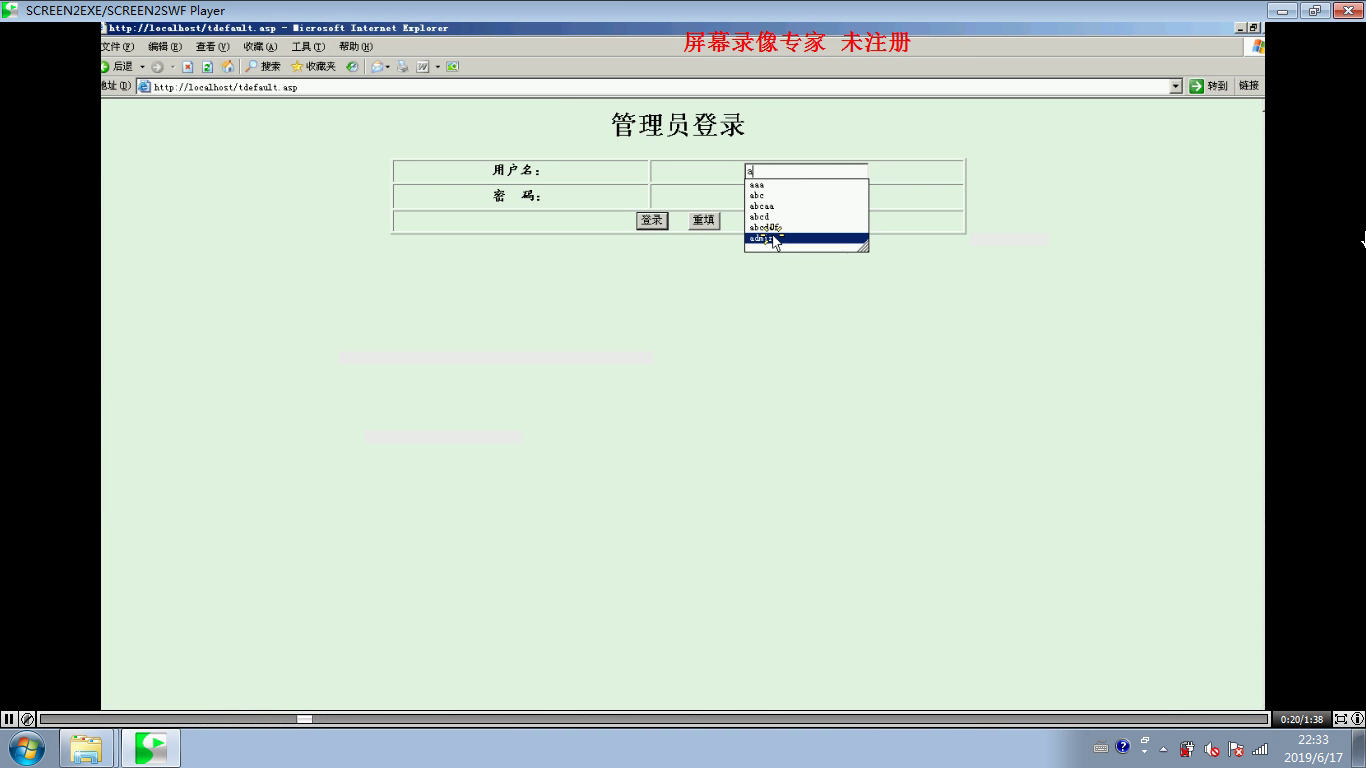1366x768 pixels.
Task: Click the Mail envelope toolbar icon
Action: coord(376,67)
